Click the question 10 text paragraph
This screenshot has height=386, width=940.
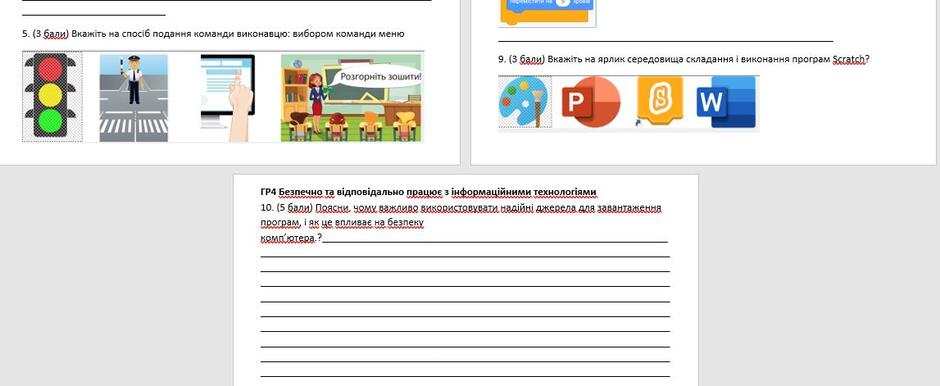(x=461, y=223)
